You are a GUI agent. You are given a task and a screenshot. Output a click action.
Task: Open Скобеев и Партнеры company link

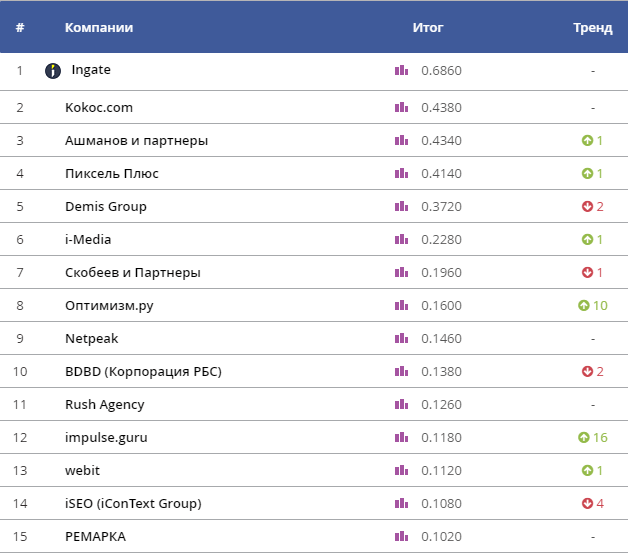pyautogui.click(x=133, y=273)
